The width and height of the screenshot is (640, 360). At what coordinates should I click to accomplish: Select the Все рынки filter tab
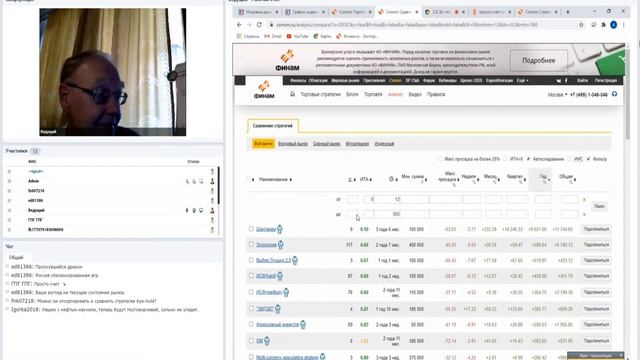[x=263, y=144]
